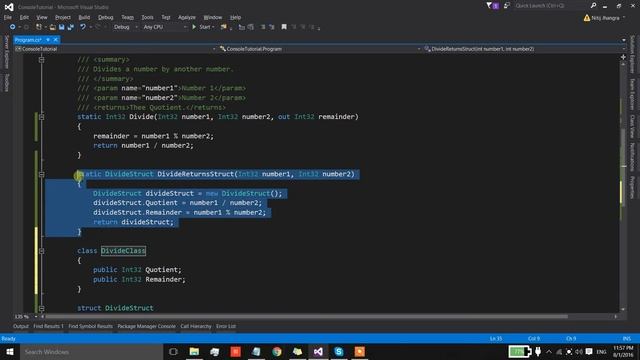Open the Project menu
640x360 pixels.
click(x=62, y=18)
